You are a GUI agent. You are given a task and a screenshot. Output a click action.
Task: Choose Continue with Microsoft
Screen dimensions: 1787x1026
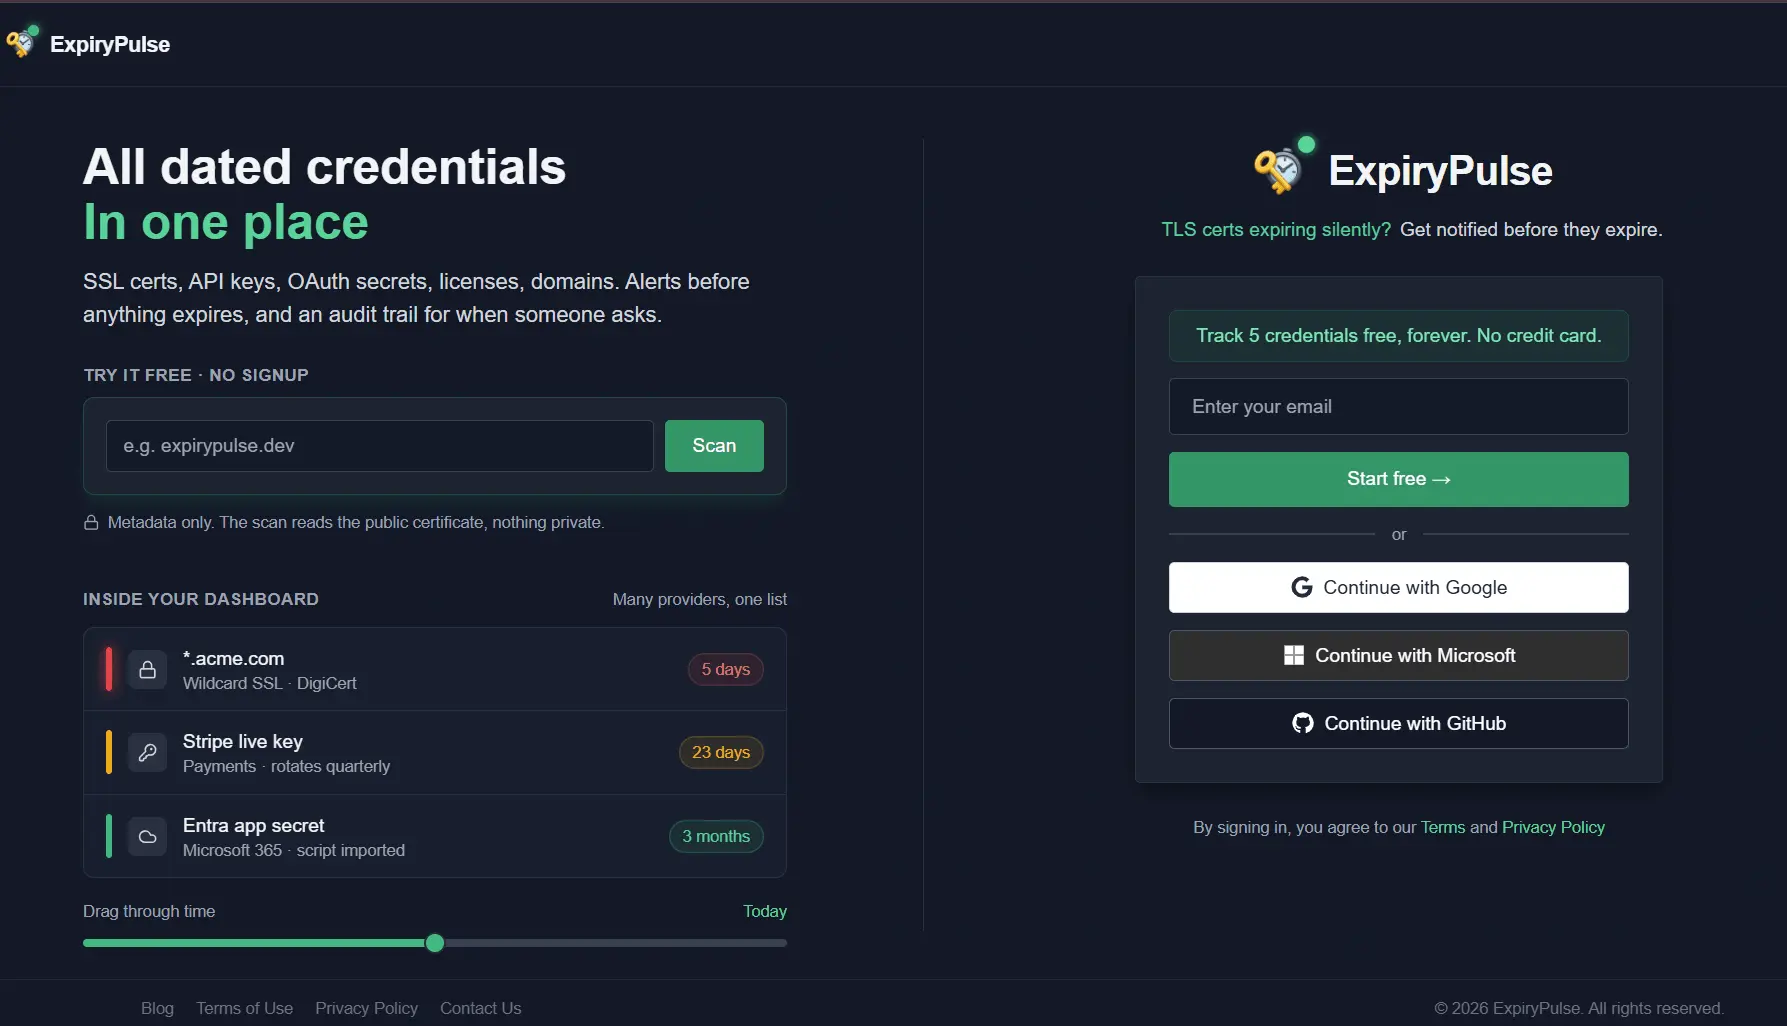click(1398, 655)
